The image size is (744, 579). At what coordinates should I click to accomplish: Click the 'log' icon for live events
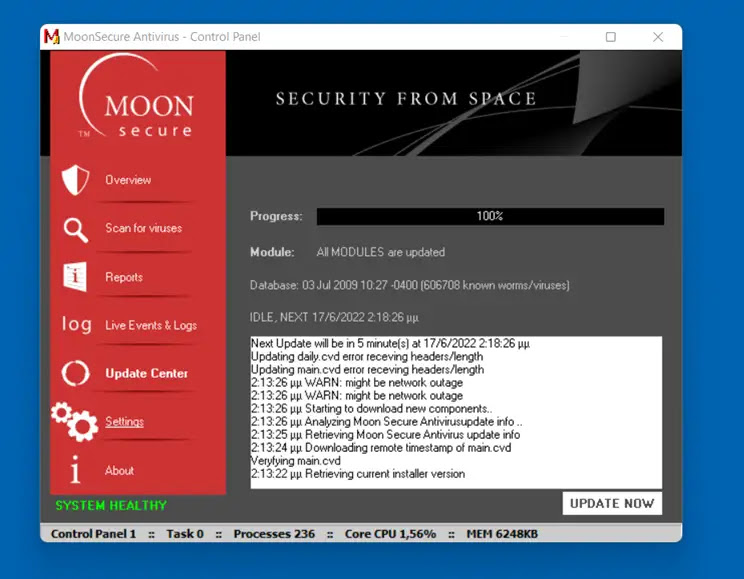click(76, 325)
